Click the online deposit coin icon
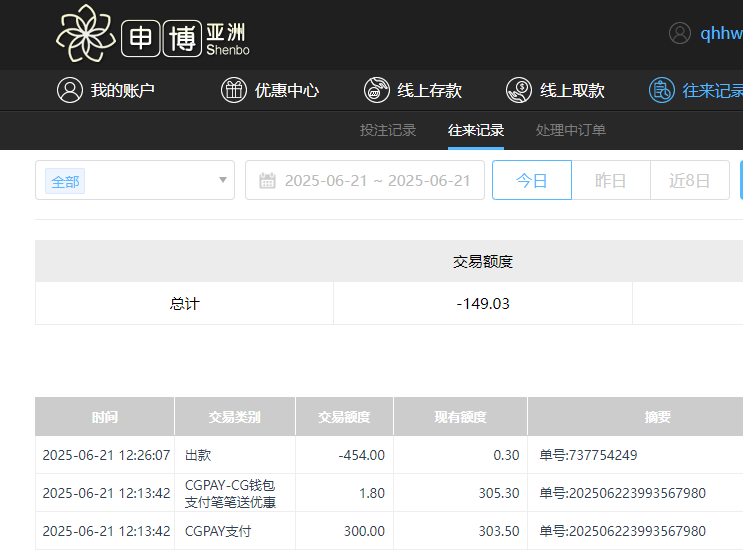 [x=376, y=90]
